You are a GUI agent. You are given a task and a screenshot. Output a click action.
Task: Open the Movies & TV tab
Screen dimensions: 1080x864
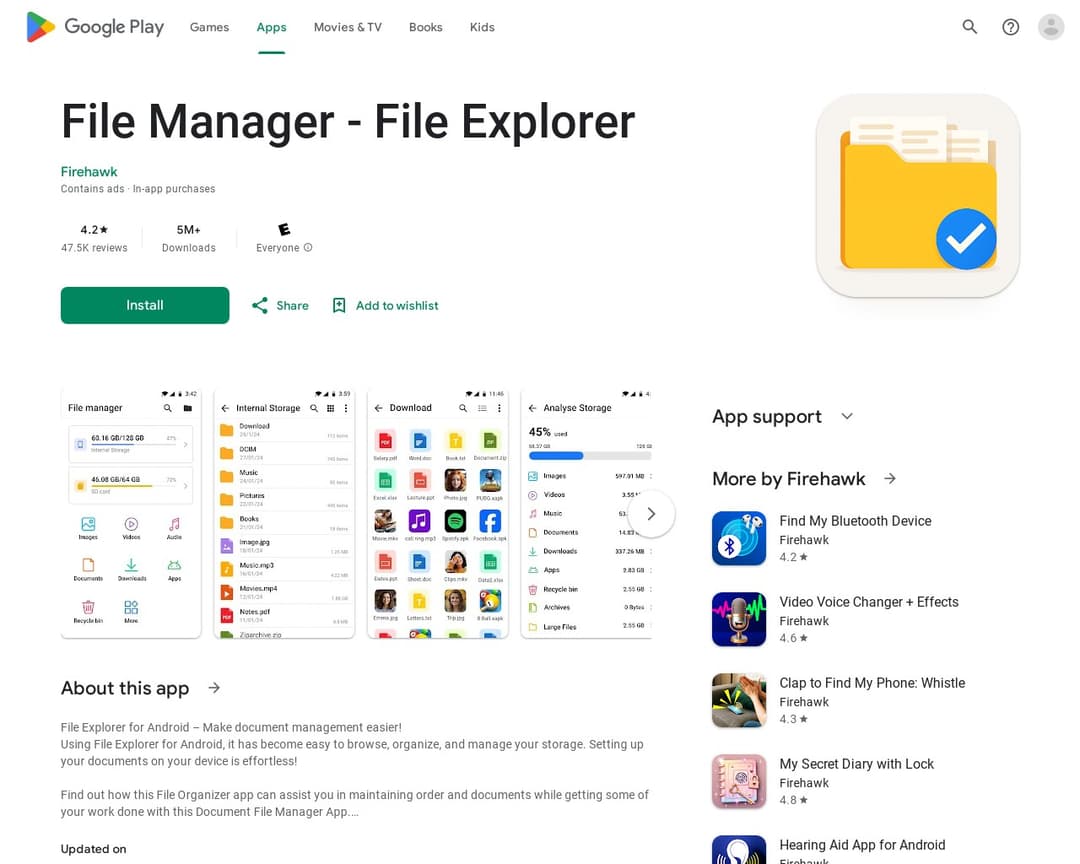click(x=348, y=27)
